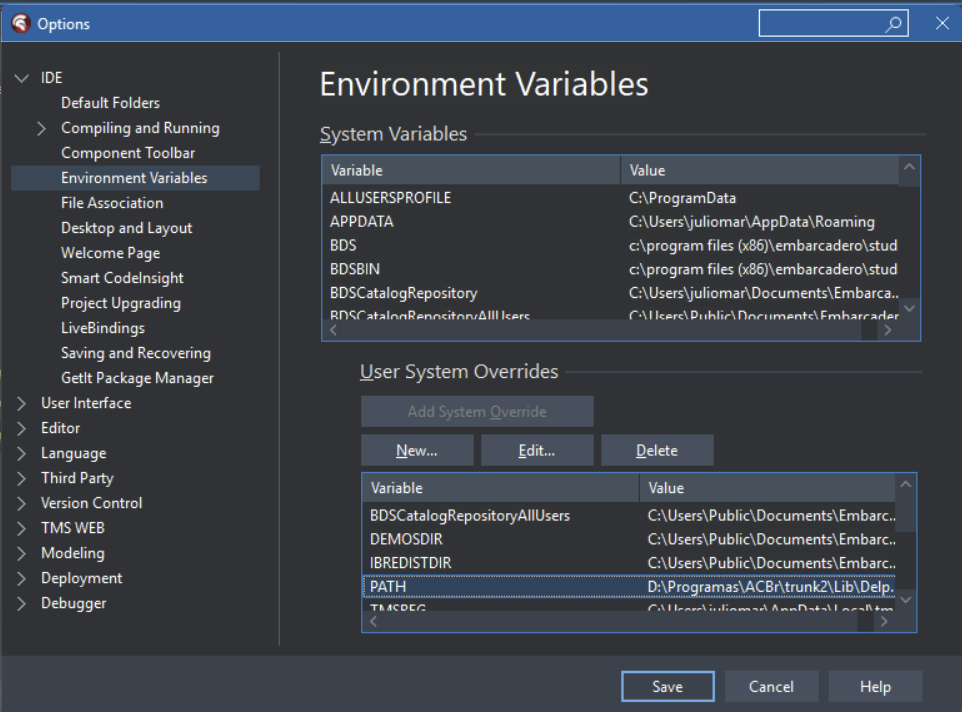Click Value column header in System Variables
The image size is (962, 712).
point(760,170)
